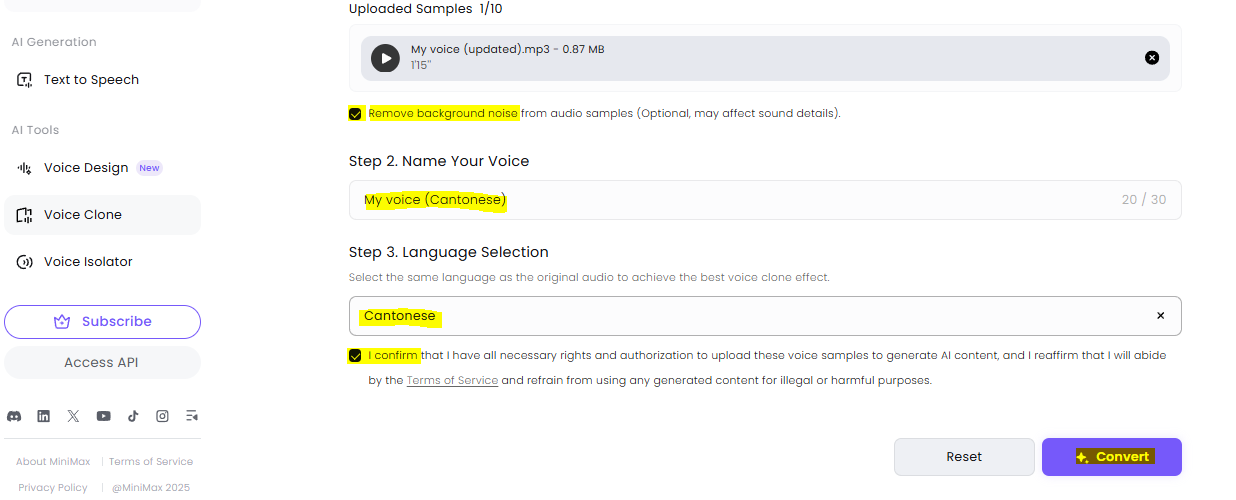This screenshot has height=500, width=1236.
Task: Remove the uploaded My voice (updated).mp3 sample
Action: coord(1152,58)
